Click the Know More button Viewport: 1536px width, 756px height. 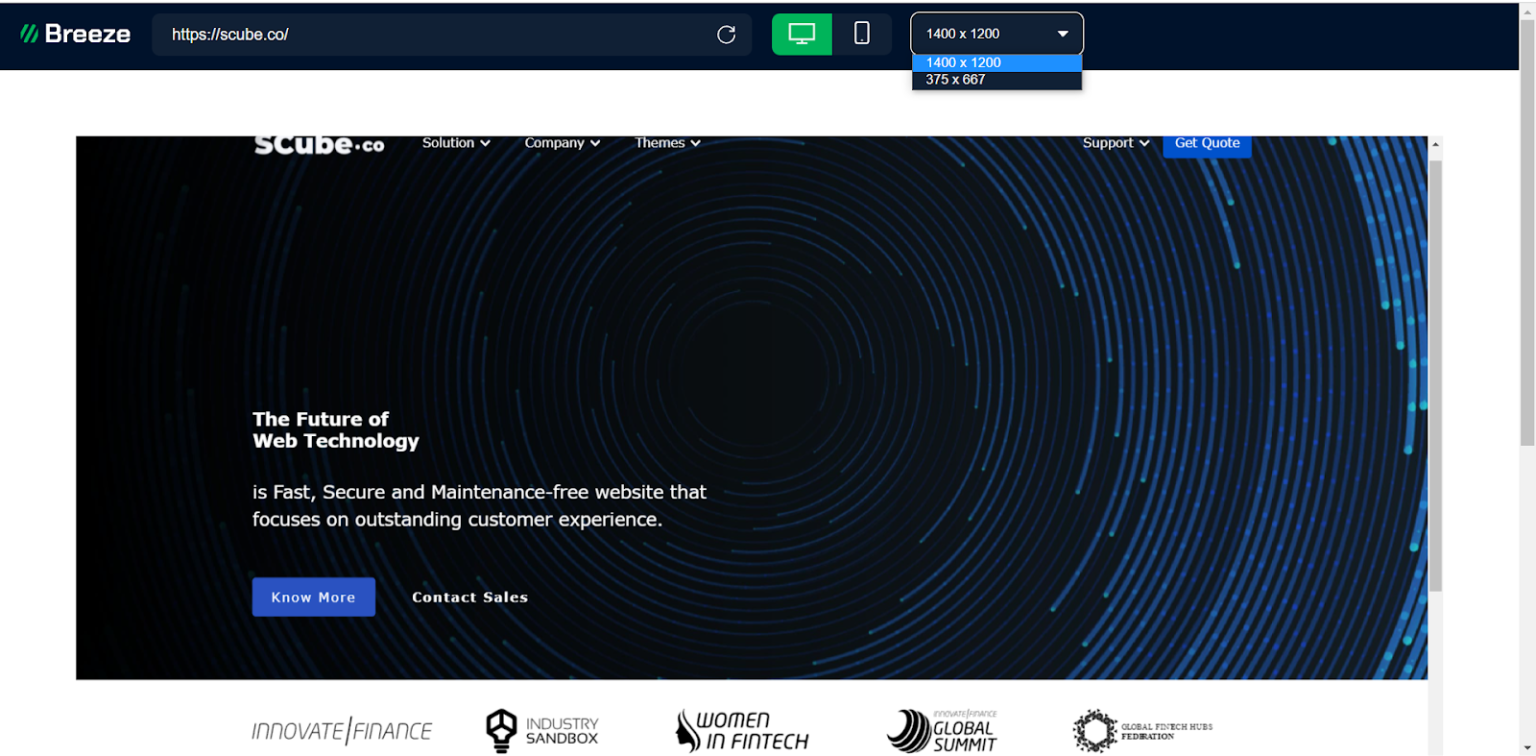coord(314,597)
